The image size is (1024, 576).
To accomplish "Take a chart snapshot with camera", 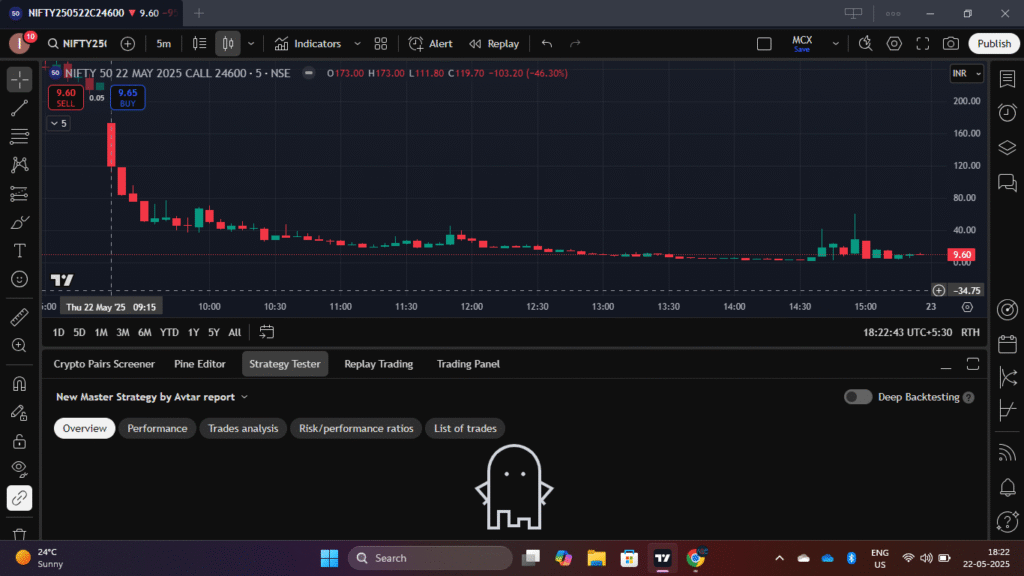I will [951, 44].
